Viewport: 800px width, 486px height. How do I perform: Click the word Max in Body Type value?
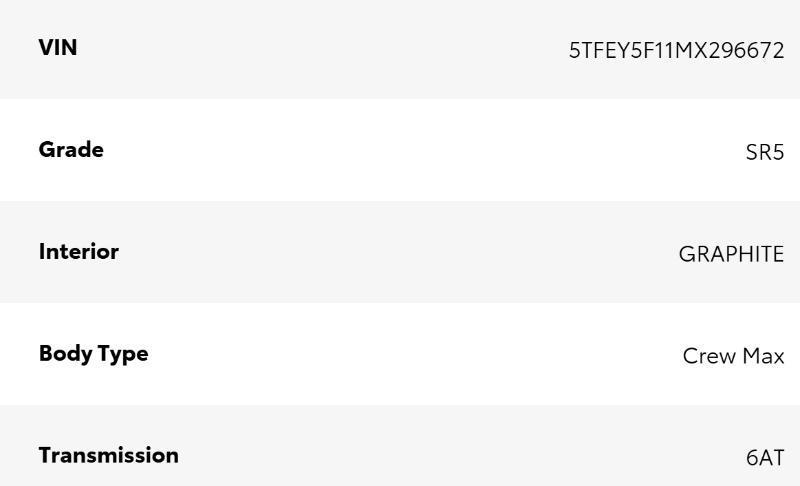coord(763,356)
